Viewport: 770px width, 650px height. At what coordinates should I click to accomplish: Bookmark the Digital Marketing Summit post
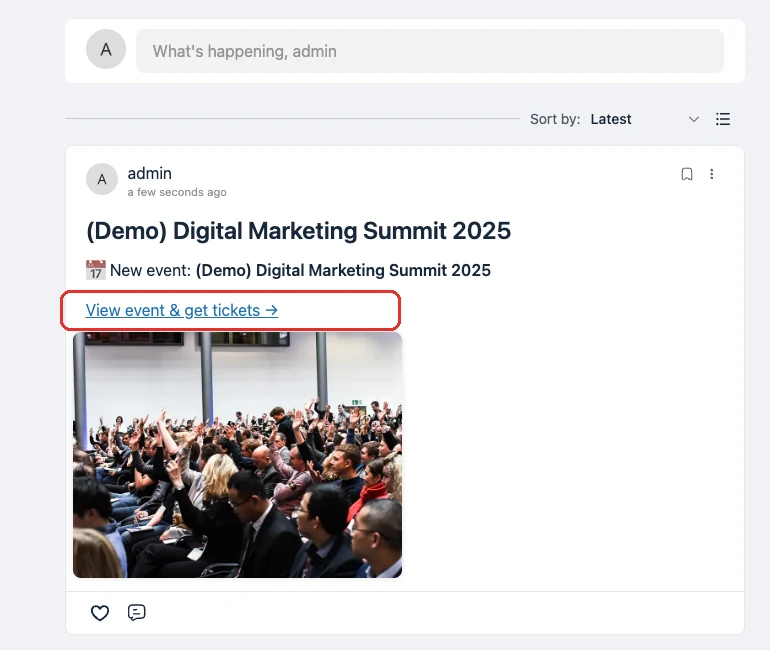[x=687, y=174]
